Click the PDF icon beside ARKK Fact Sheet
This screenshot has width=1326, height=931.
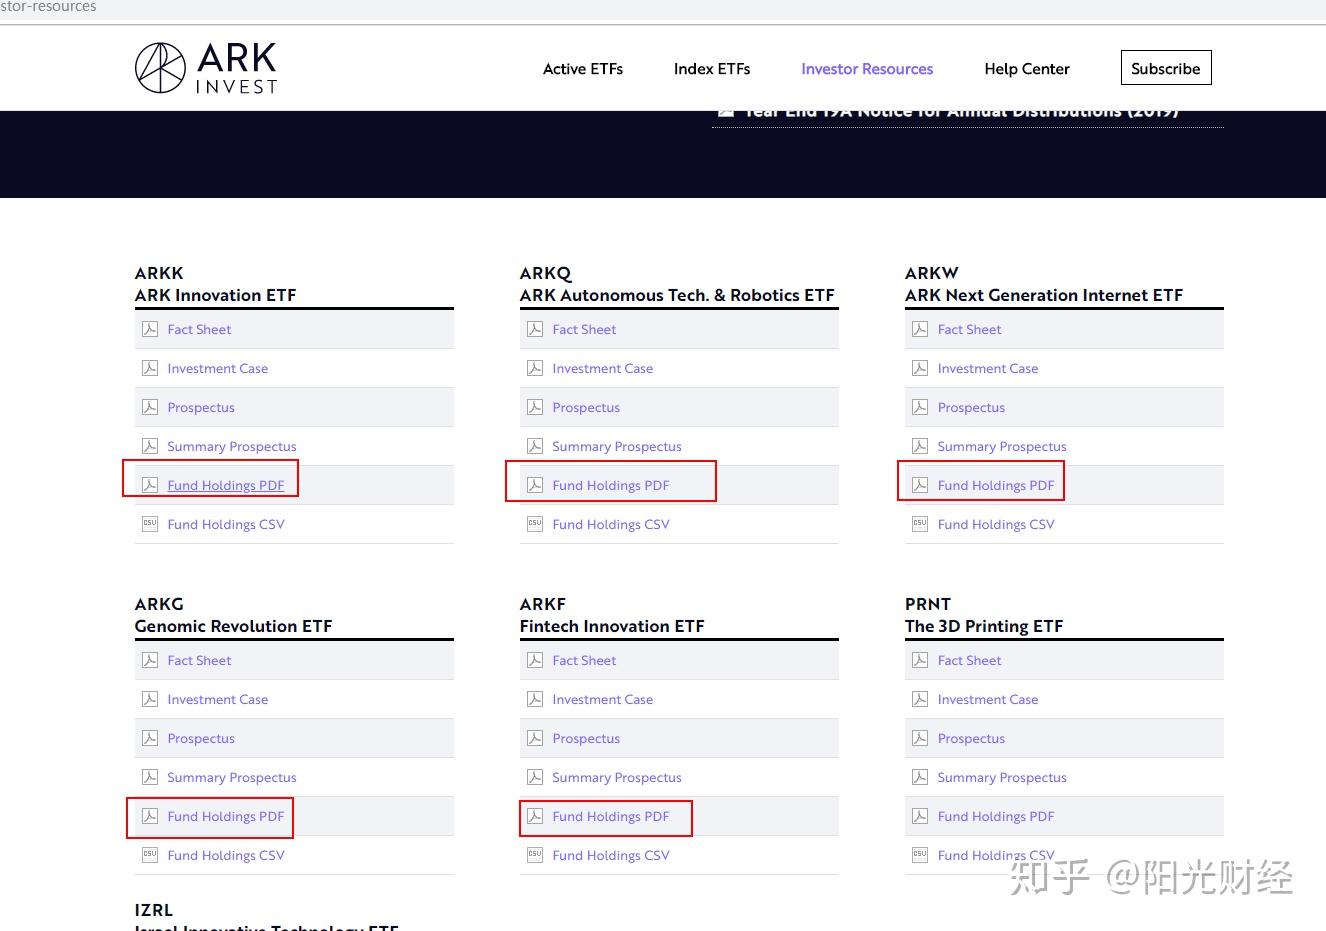[x=150, y=328]
